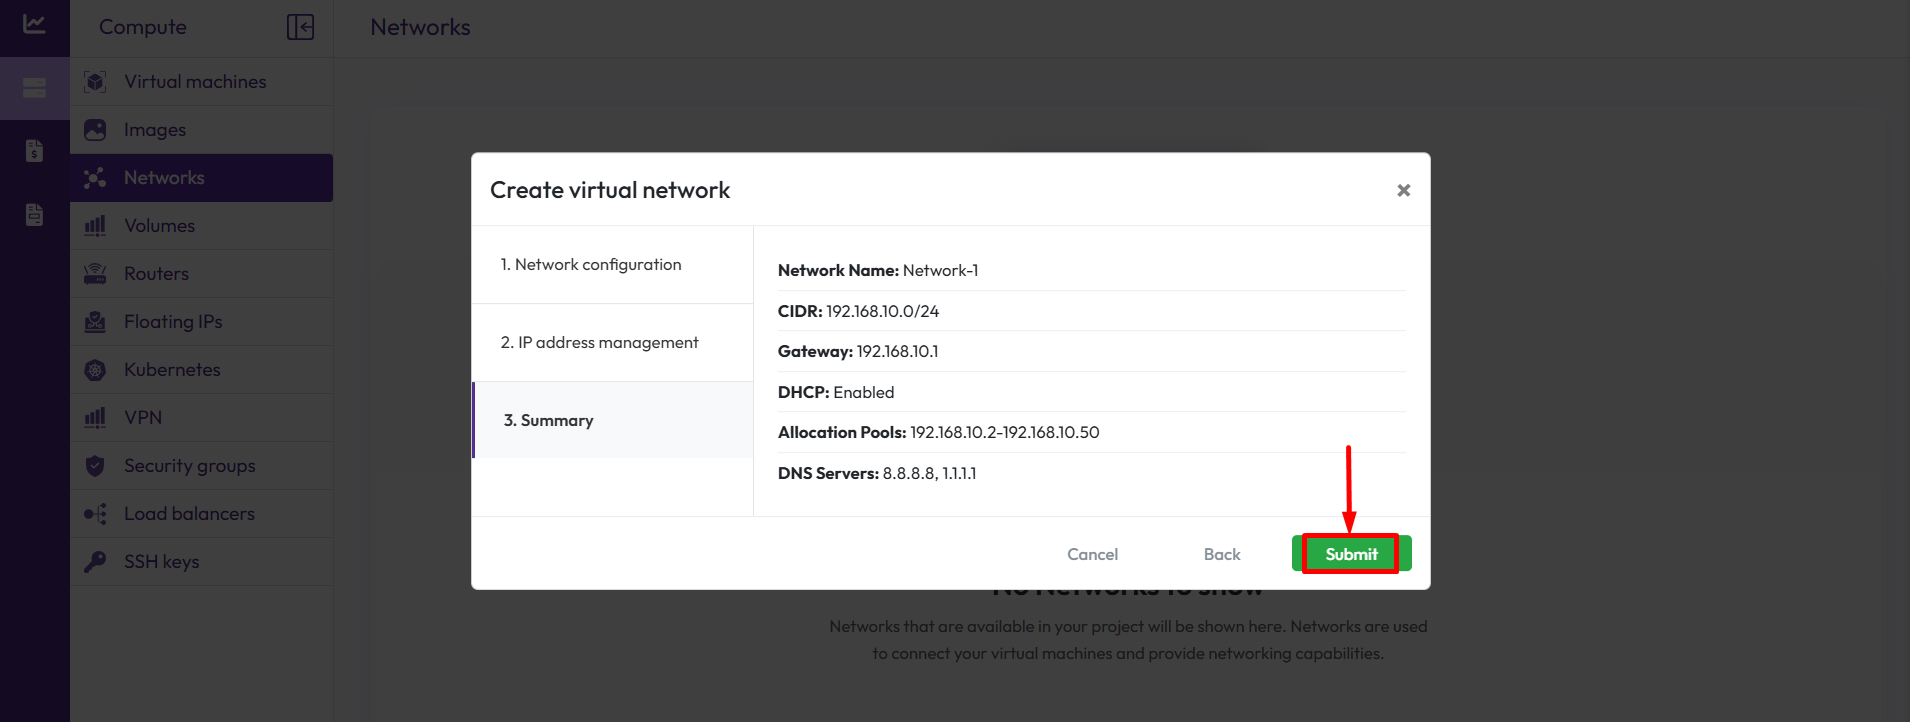
Task: Close the Create virtual network dialog
Action: pyautogui.click(x=1403, y=190)
